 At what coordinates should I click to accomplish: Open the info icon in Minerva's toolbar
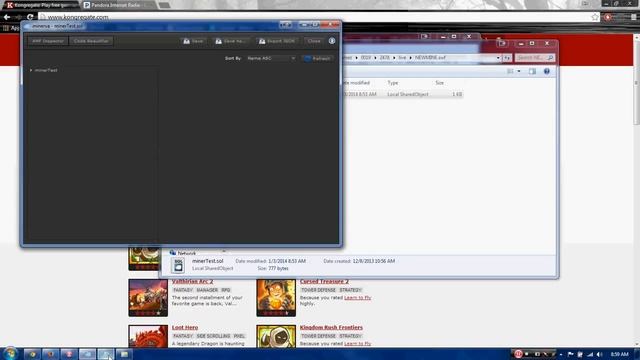click(x=332, y=41)
